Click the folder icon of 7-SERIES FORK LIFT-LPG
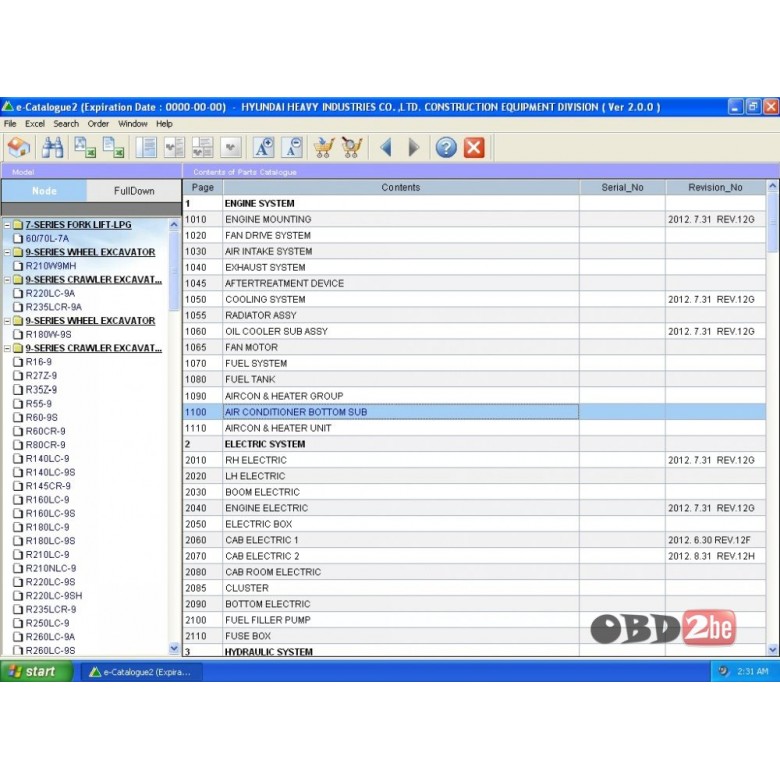This screenshot has width=780, height=780. (18, 225)
